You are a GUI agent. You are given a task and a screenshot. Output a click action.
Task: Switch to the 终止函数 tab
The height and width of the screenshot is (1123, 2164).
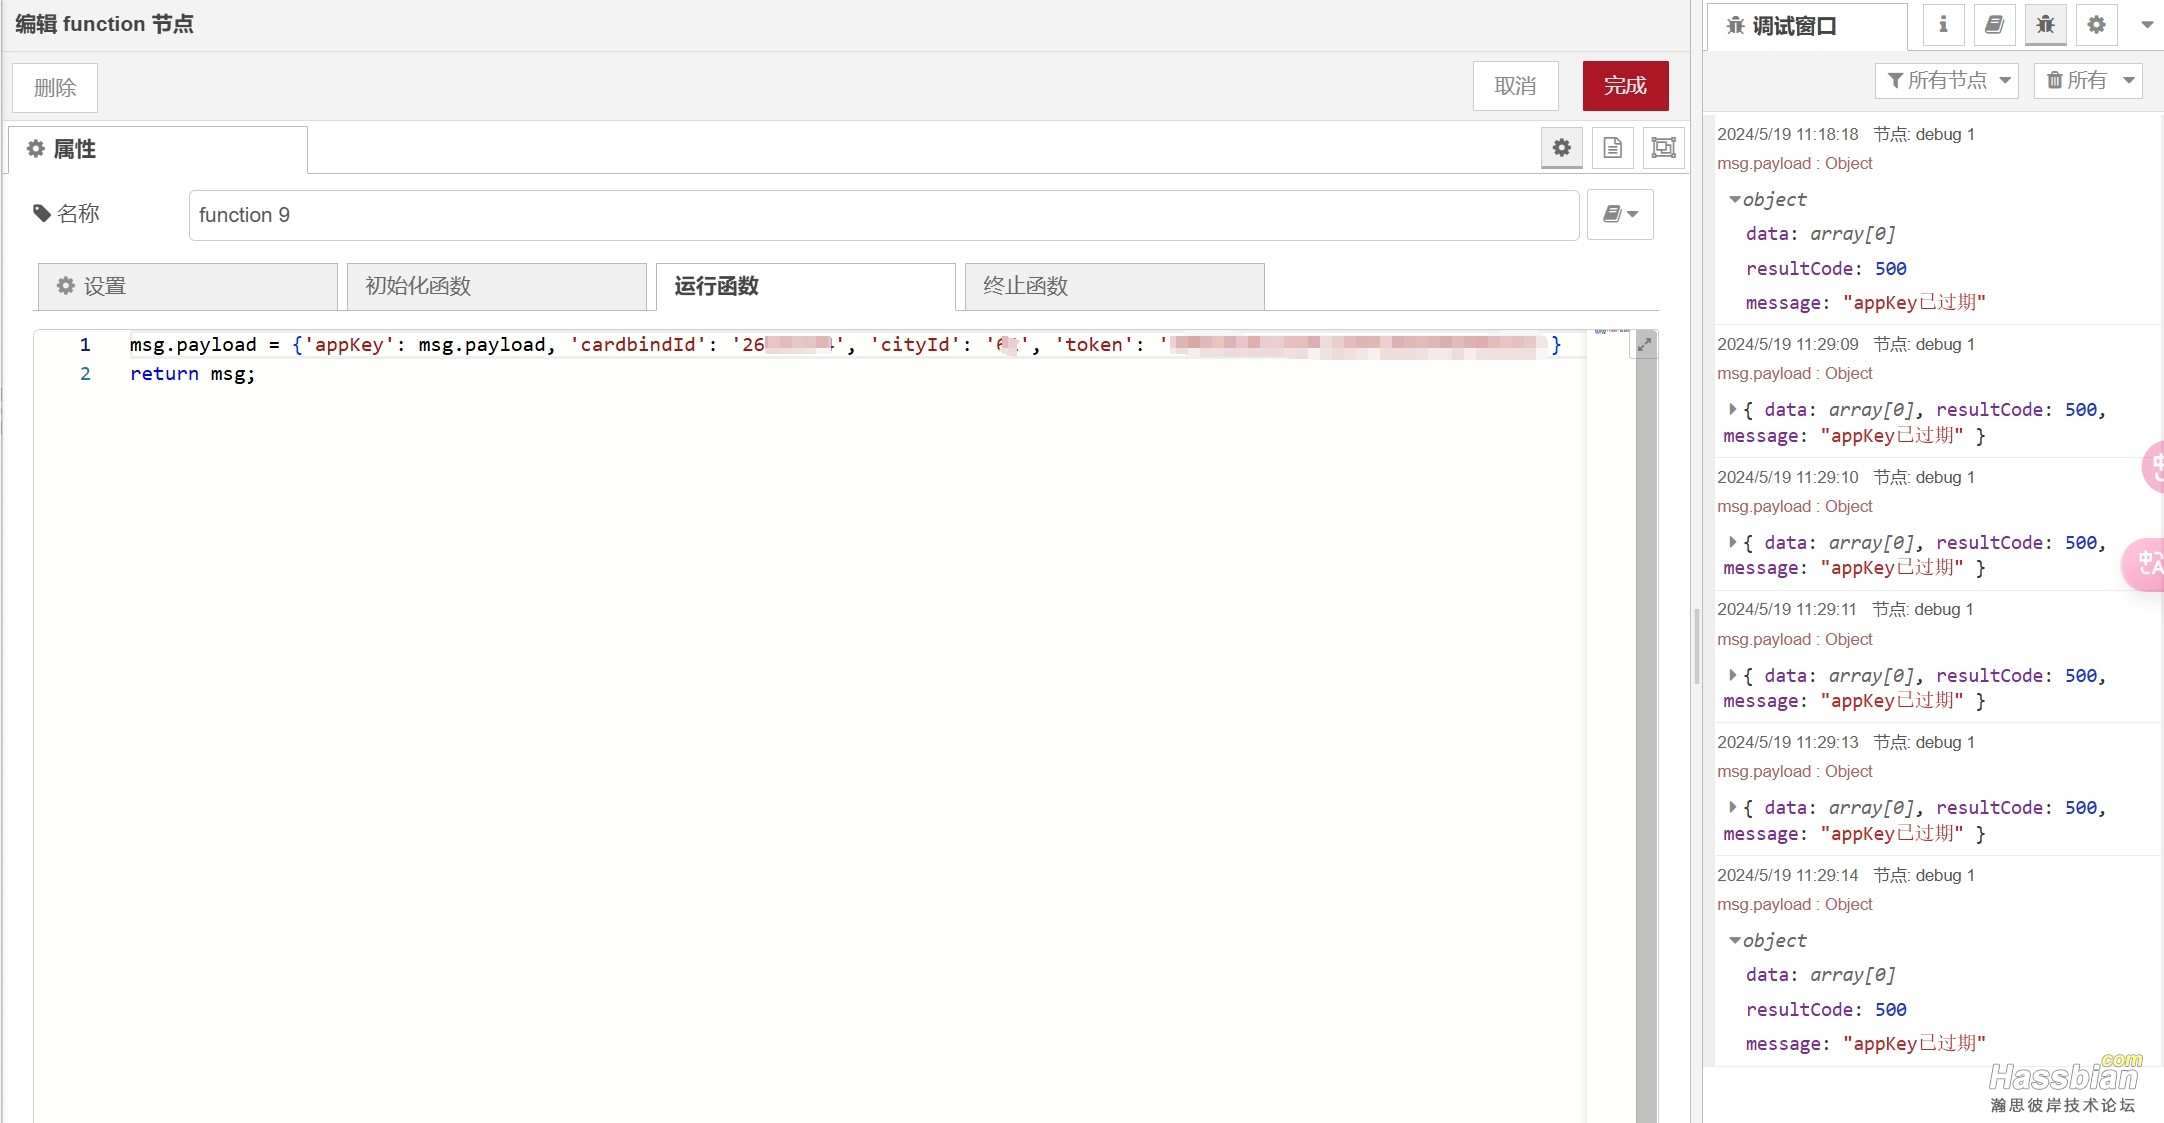1114,286
